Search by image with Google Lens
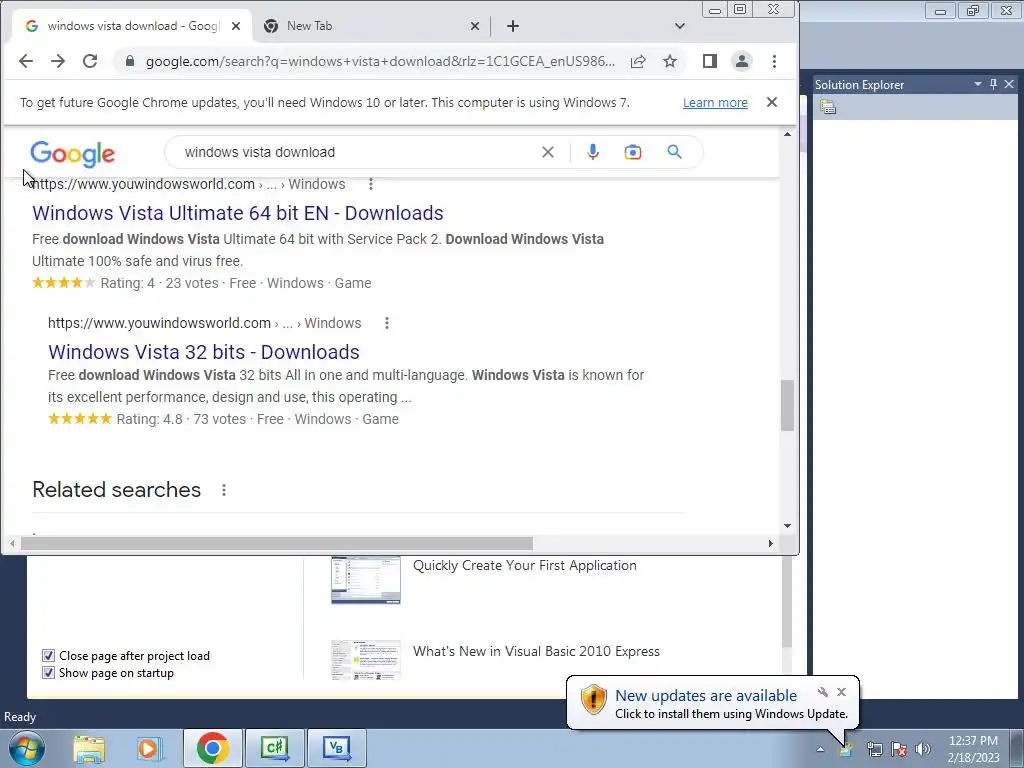 [633, 152]
